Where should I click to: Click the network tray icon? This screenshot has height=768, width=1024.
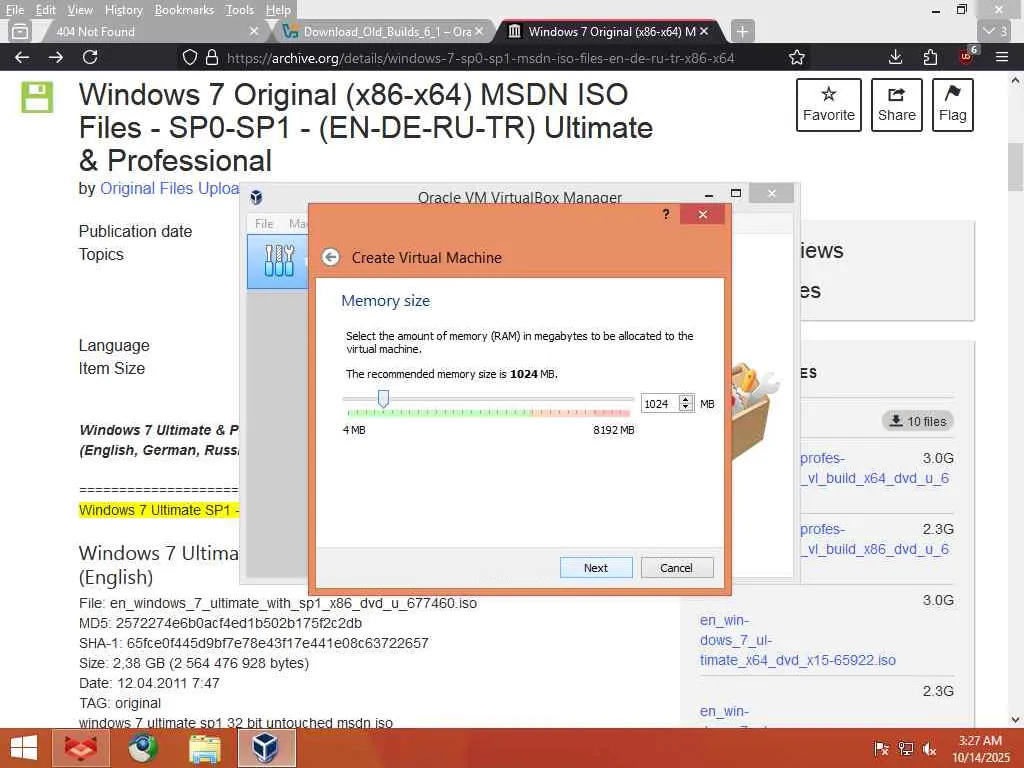click(905, 748)
